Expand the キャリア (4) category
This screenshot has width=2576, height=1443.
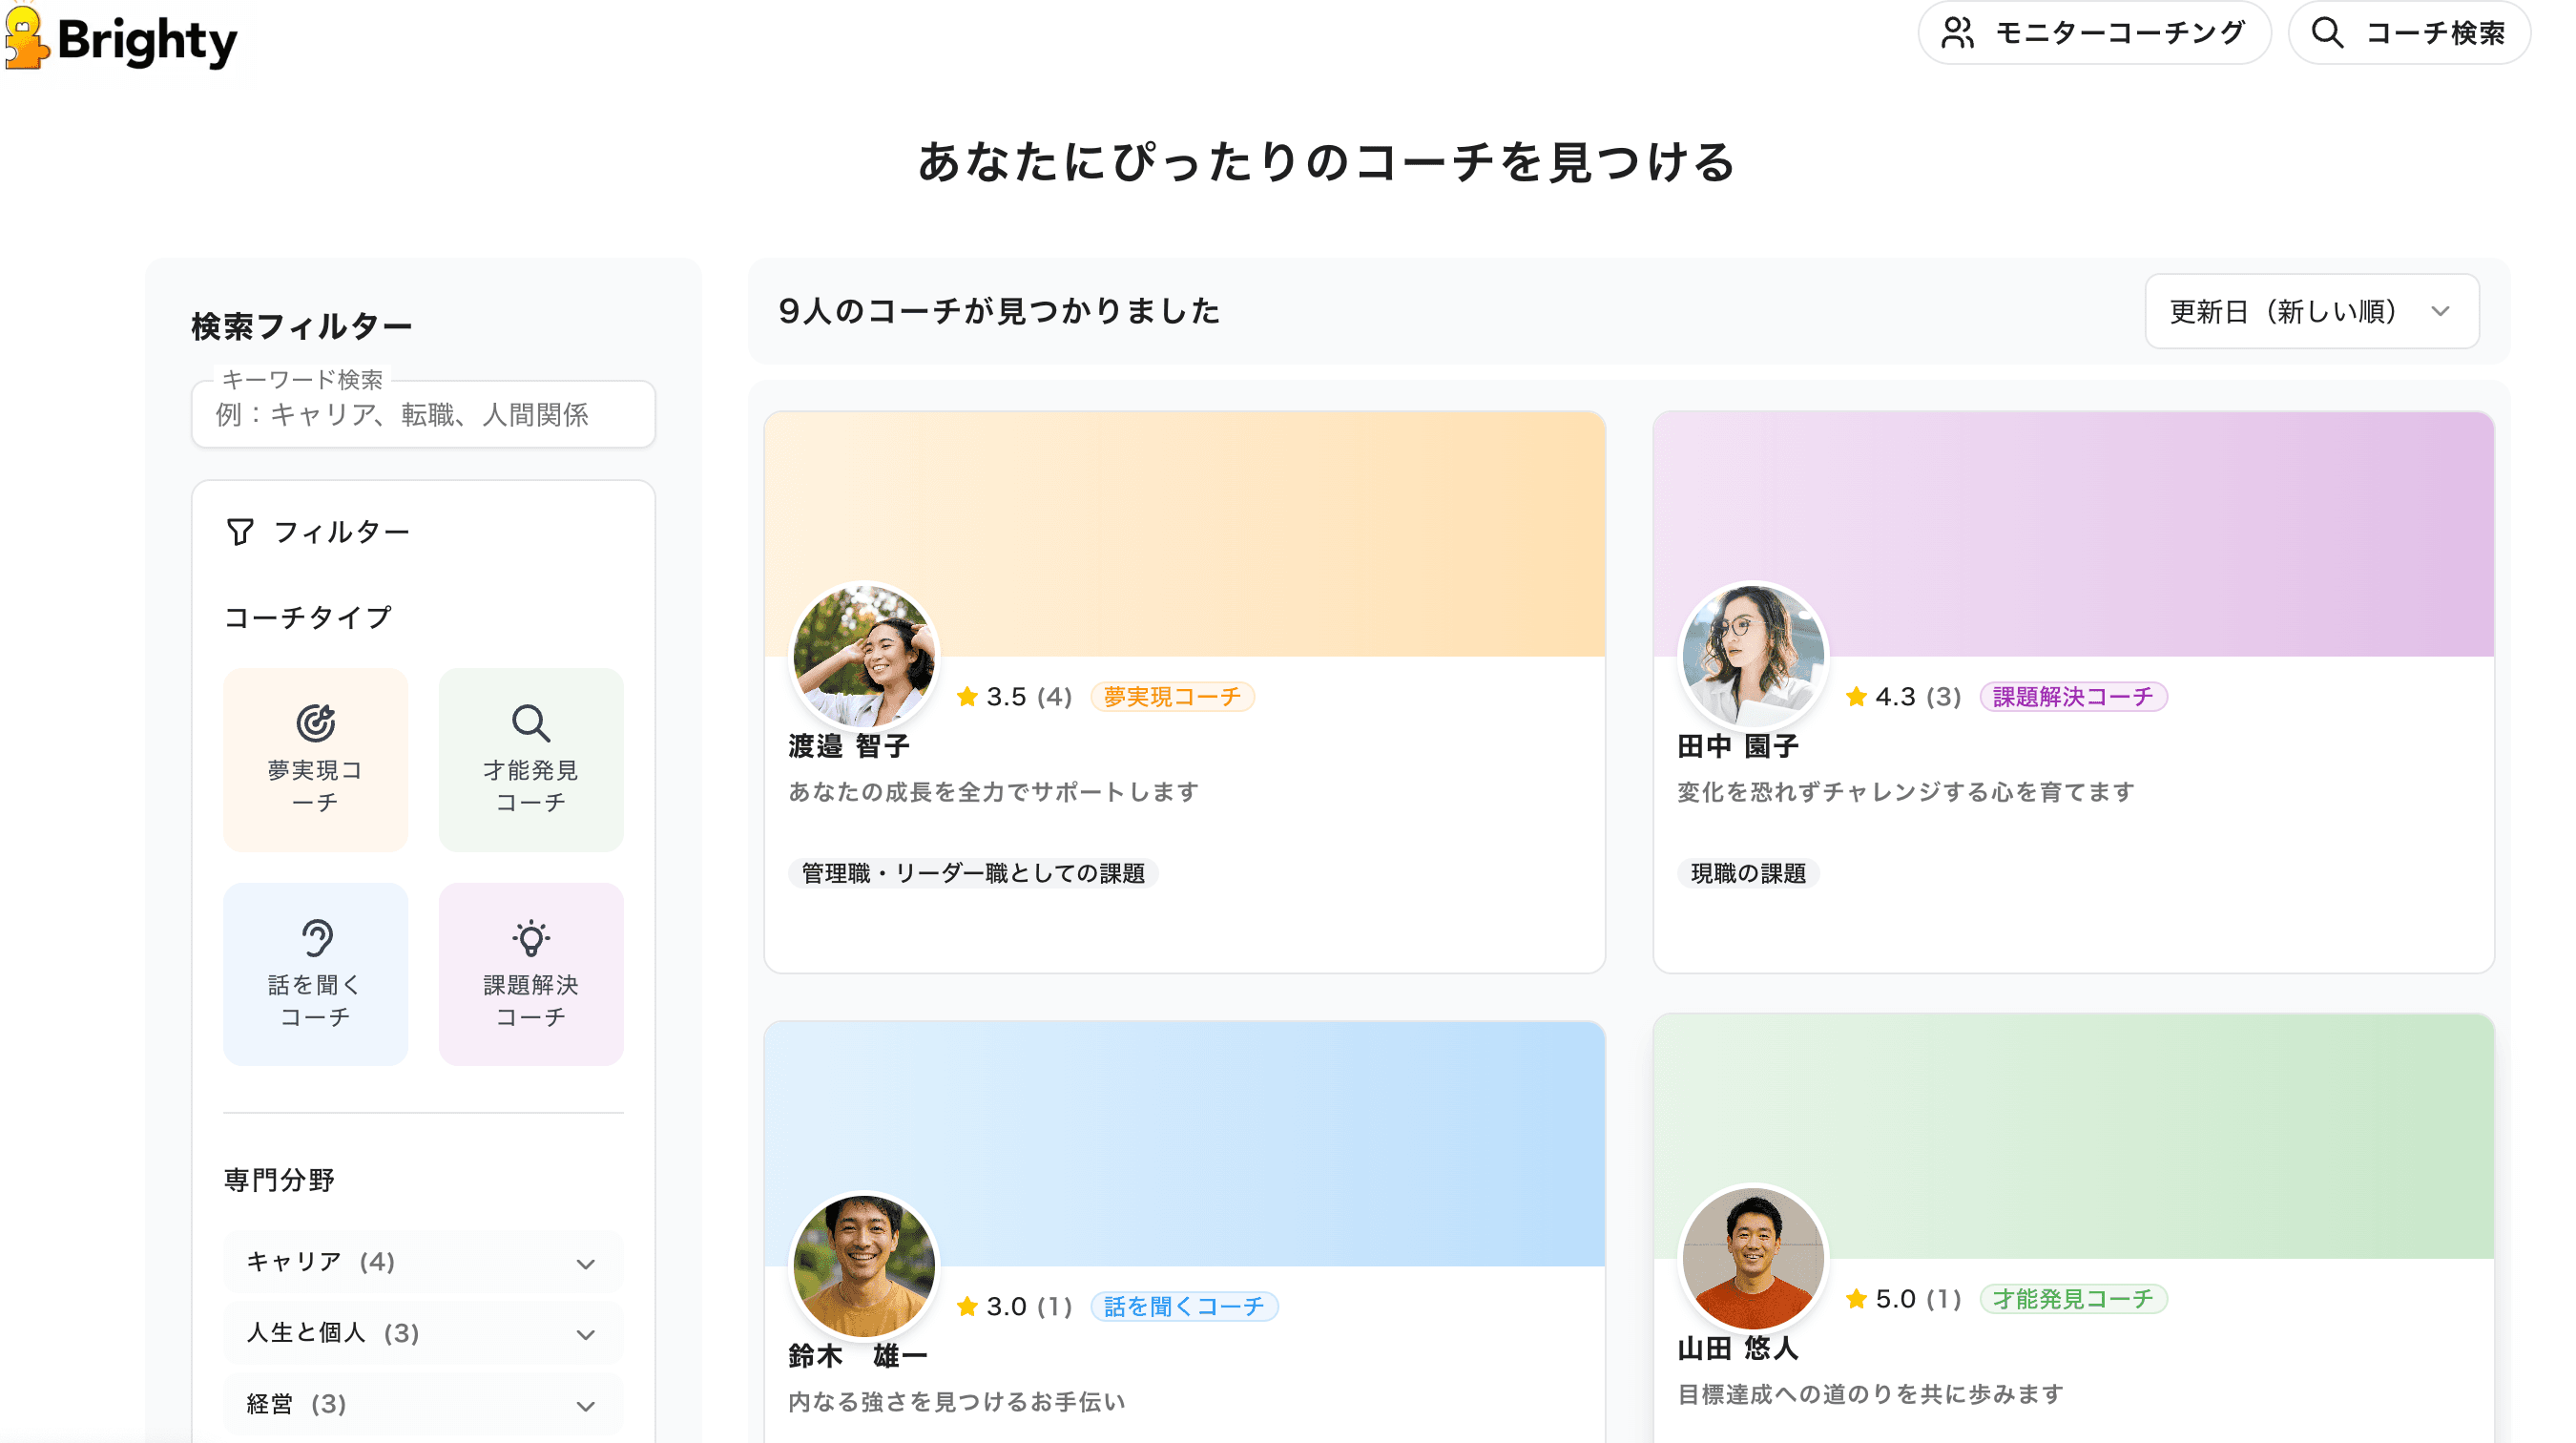pos(423,1262)
